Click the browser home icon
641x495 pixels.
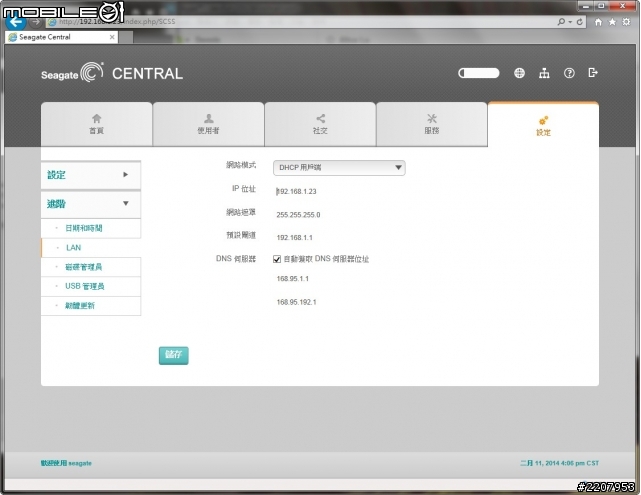(598, 22)
